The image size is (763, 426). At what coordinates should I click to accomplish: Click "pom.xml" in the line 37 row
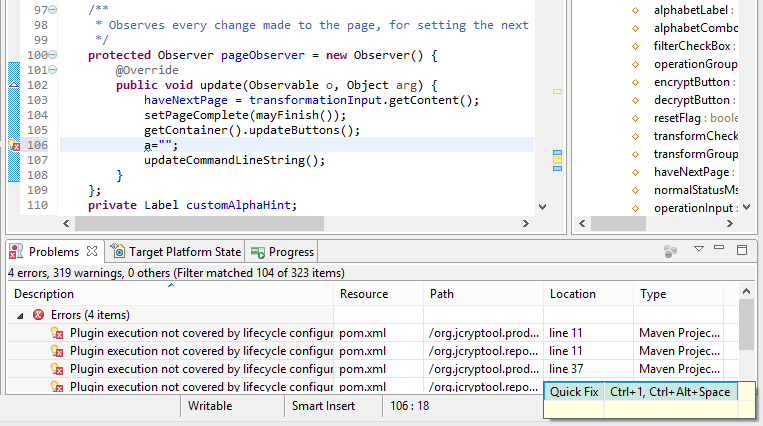pyautogui.click(x=363, y=369)
